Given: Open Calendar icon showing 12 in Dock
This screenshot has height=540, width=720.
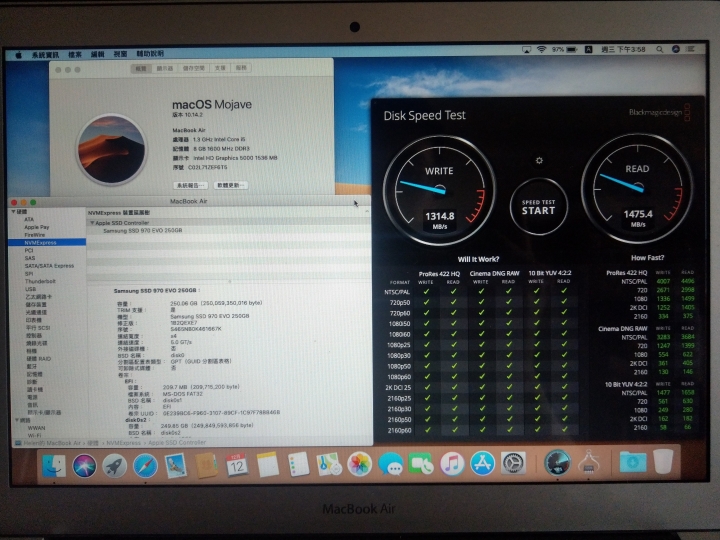Looking at the screenshot, I should click(237, 465).
